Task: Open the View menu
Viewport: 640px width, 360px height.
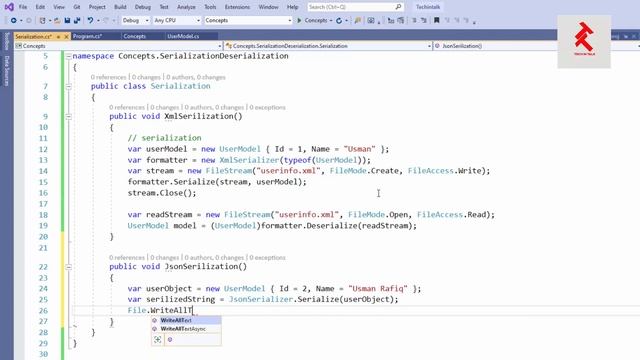Action: pyautogui.click(x=59, y=7)
